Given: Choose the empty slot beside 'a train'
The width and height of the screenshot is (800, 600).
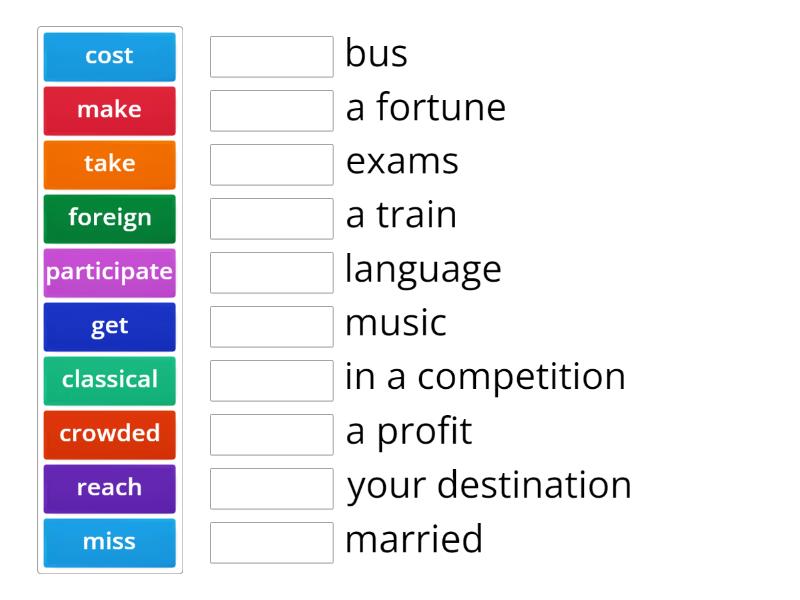Looking at the screenshot, I should click(272, 219).
